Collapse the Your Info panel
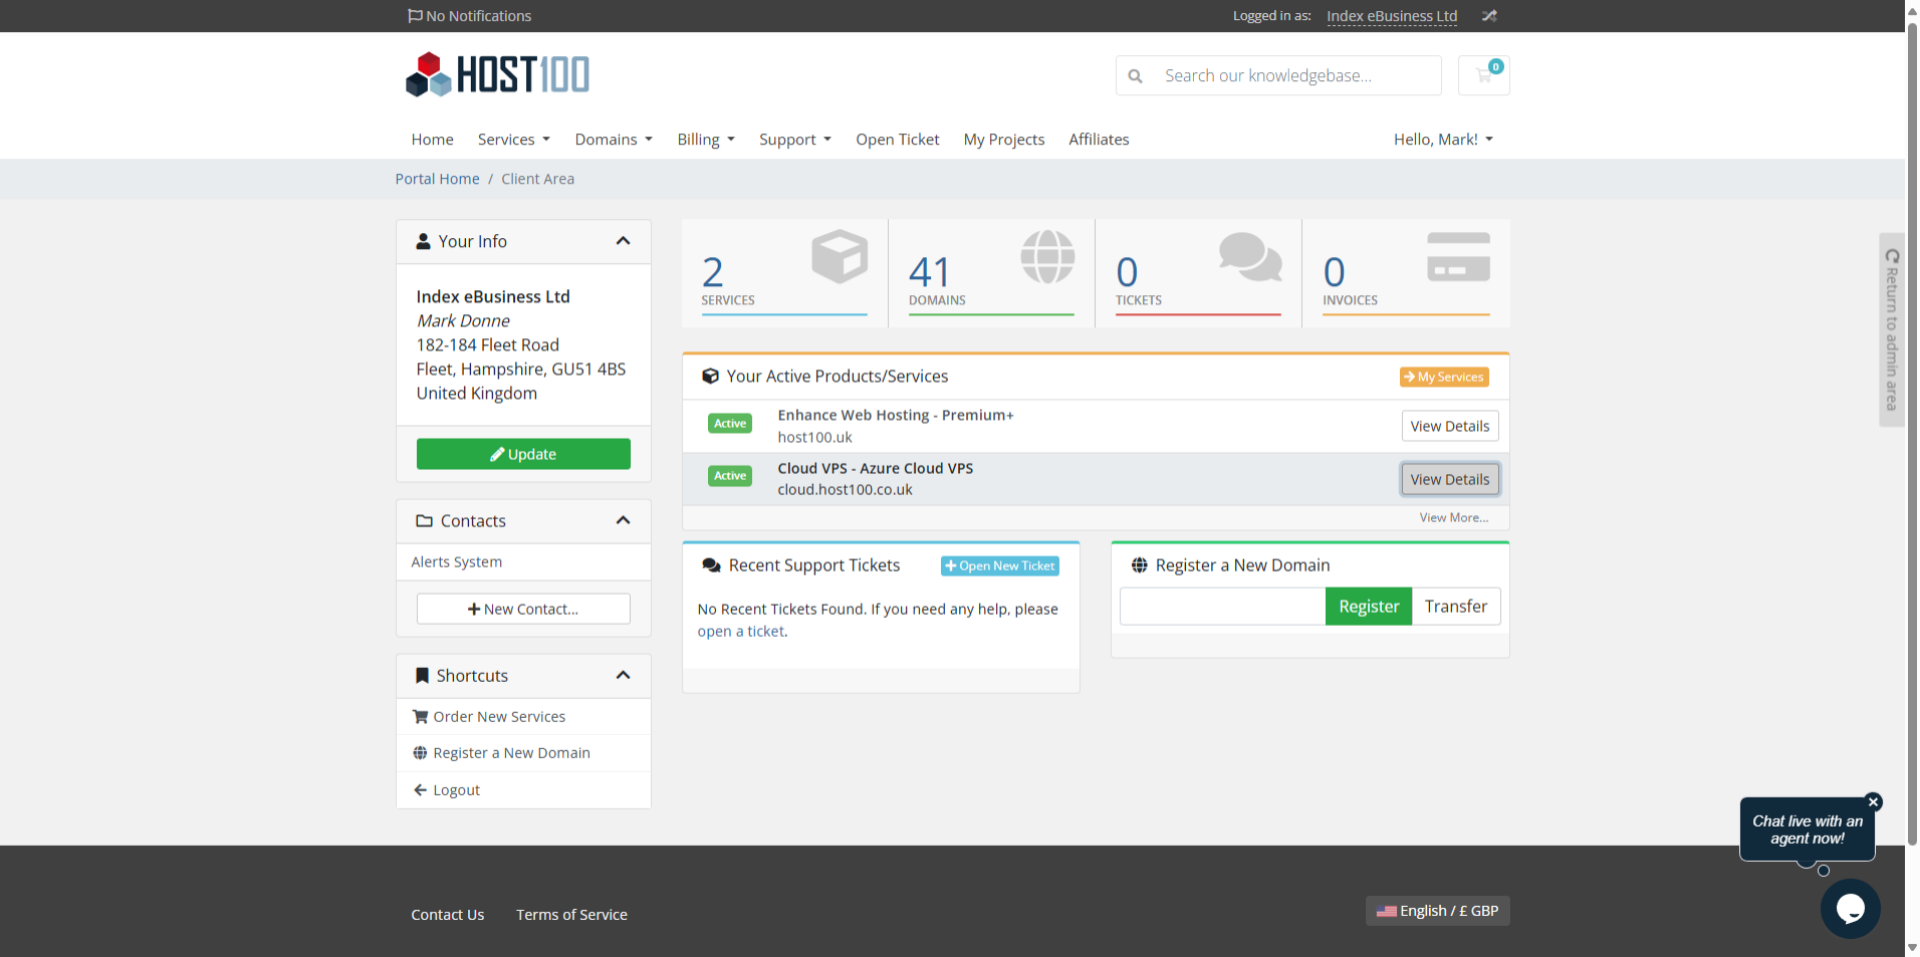The height and width of the screenshot is (957, 1920). (x=623, y=241)
